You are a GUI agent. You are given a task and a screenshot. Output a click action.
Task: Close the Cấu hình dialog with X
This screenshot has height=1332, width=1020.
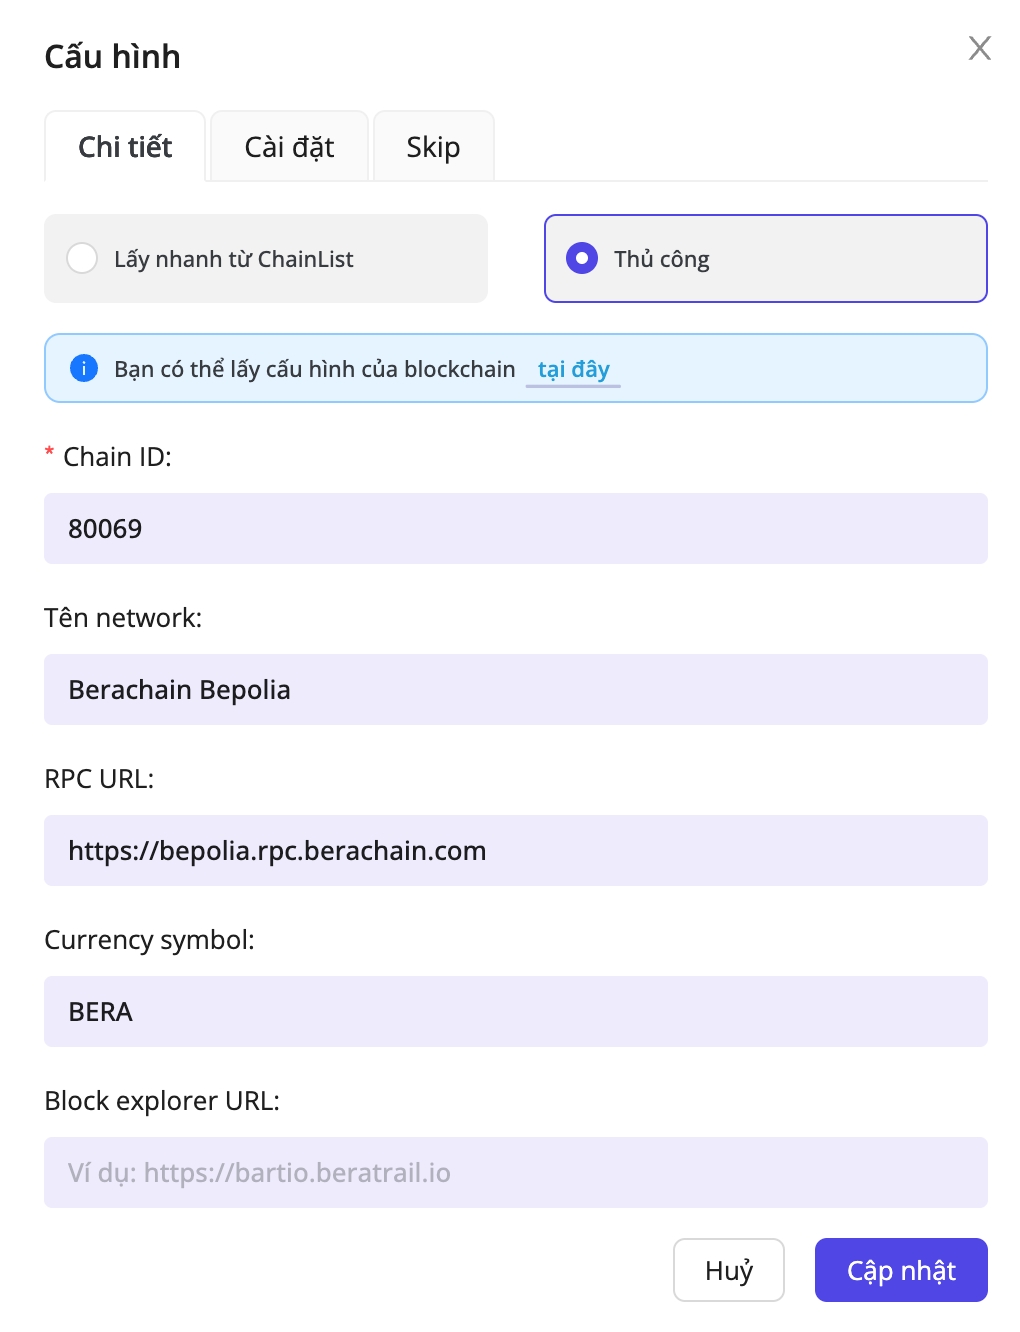click(979, 48)
